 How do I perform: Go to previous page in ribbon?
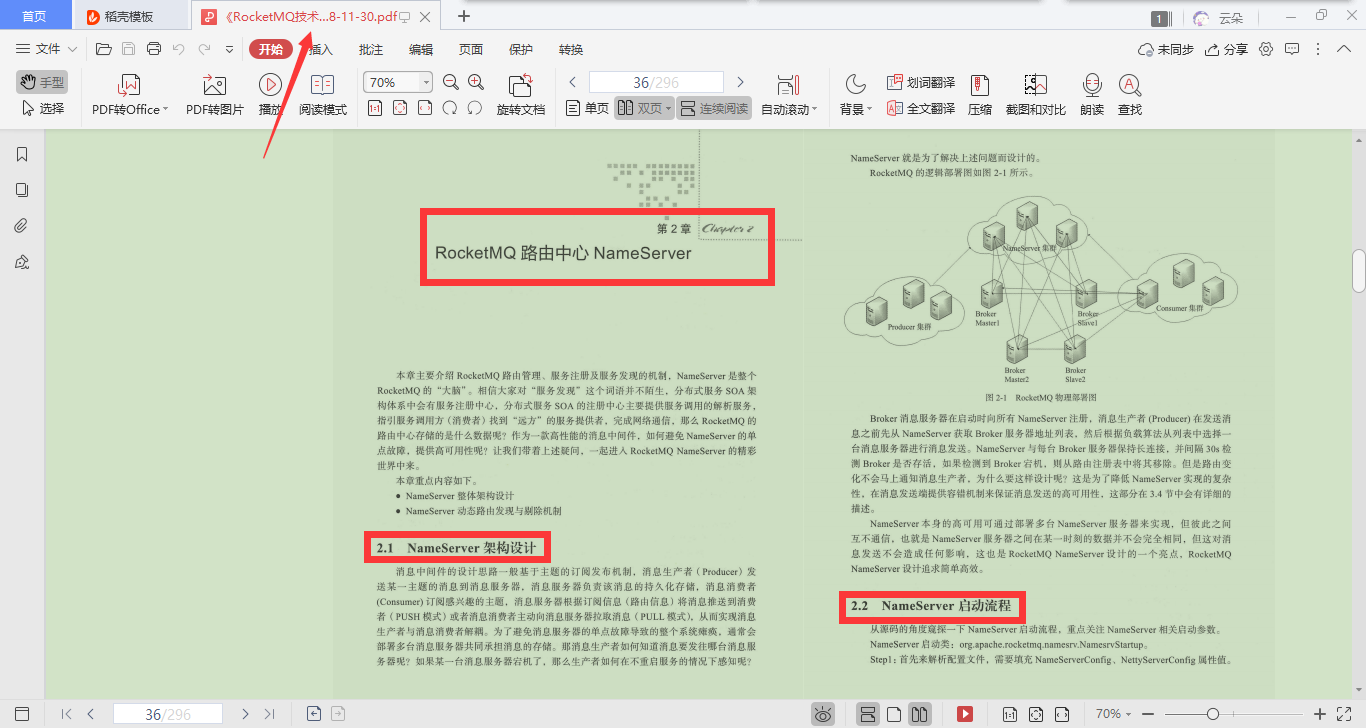click(x=572, y=82)
